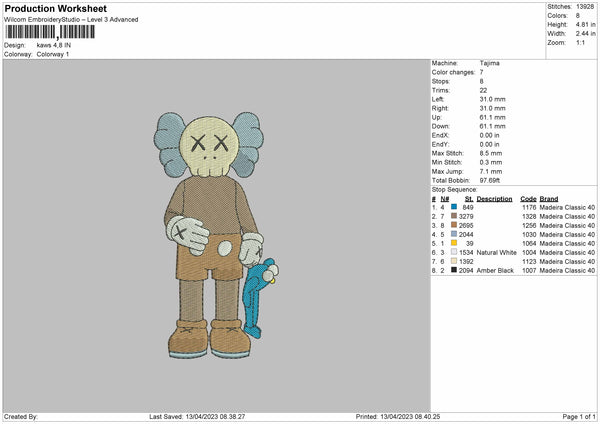Click the 'Created By:' footer label
This screenshot has width=600, height=424.
pos(21,417)
